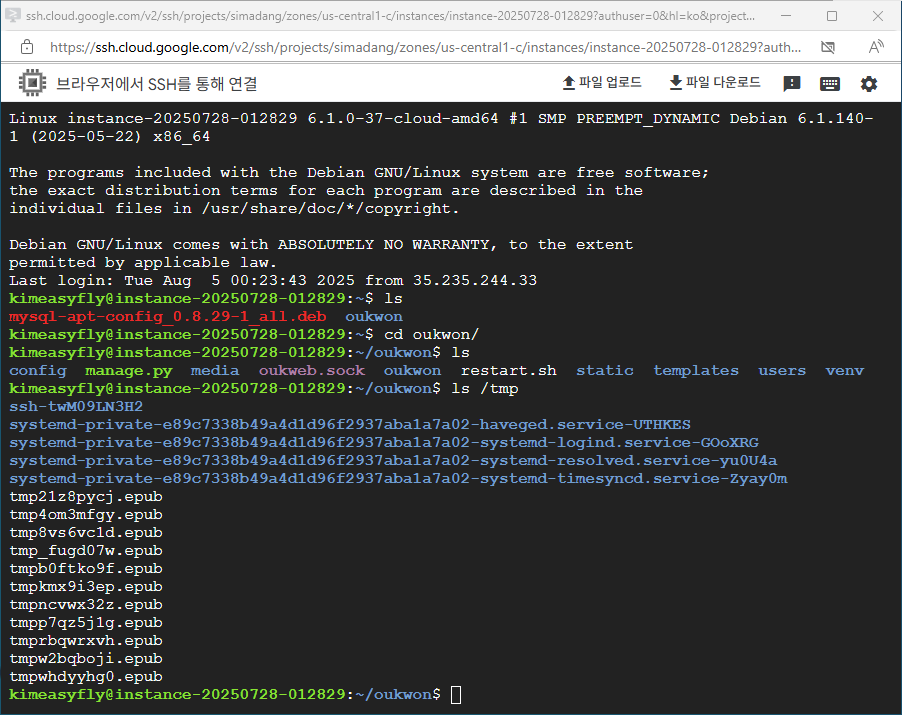Click the terminal cursor at the prompt
Image resolution: width=902 pixels, height=715 pixels.
click(x=456, y=695)
